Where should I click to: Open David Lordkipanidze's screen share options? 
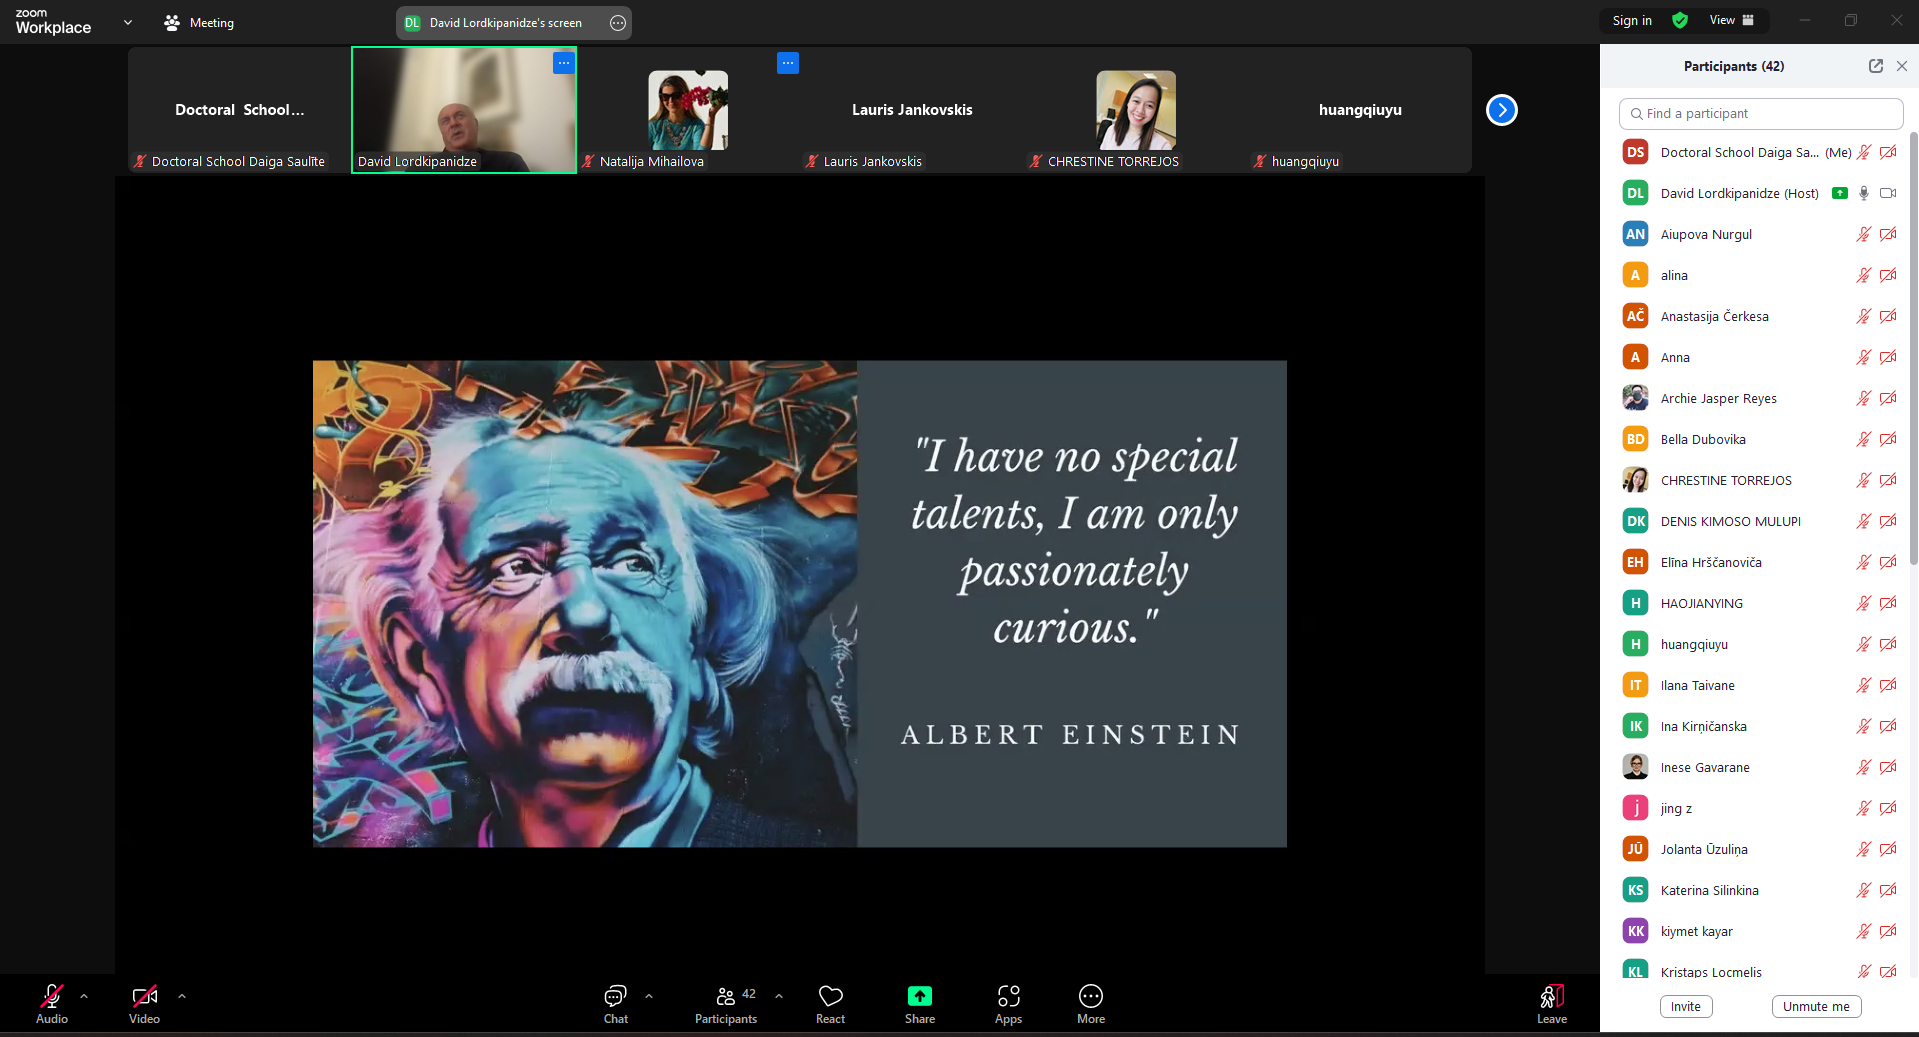pyautogui.click(x=618, y=23)
